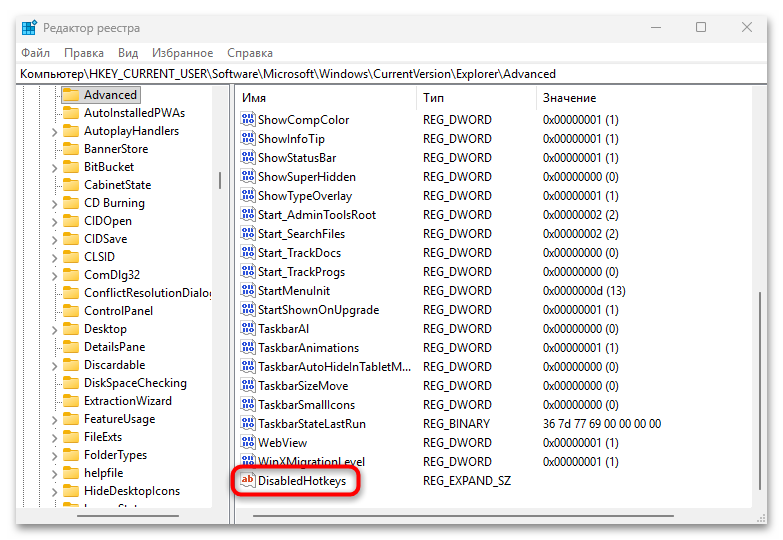Open the Избранное menu

click(x=182, y=53)
